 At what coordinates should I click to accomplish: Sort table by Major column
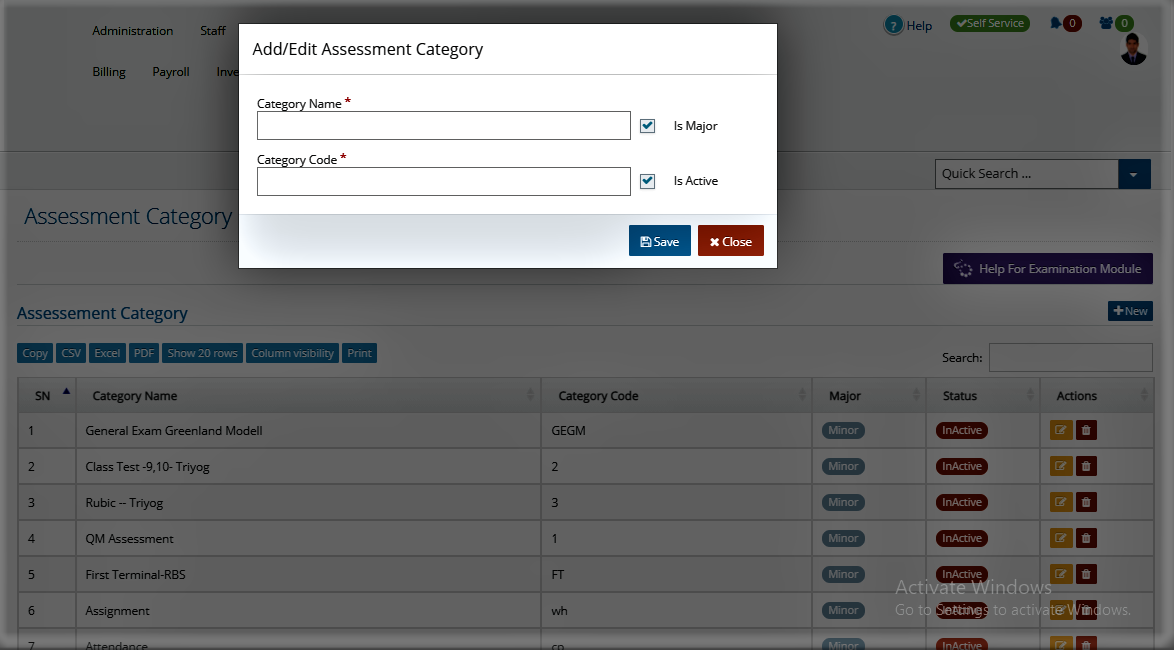[869, 395]
